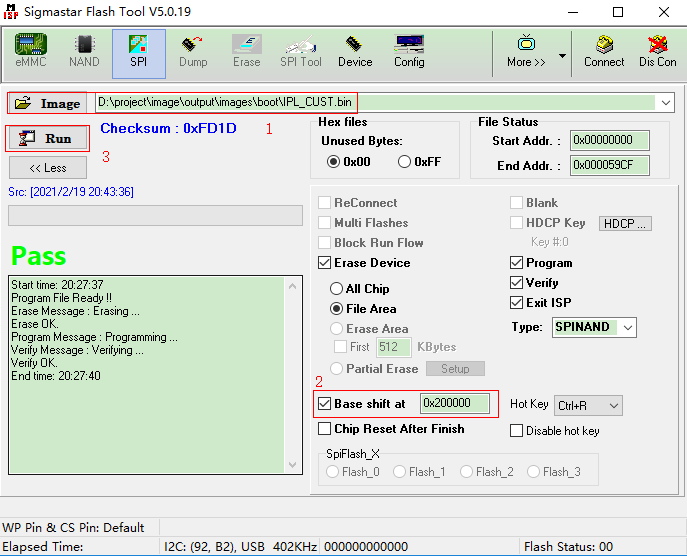687x556 pixels.
Task: Click the 'Src: [2021/2/19 20:43:36]' text
Action: [x=71, y=192]
